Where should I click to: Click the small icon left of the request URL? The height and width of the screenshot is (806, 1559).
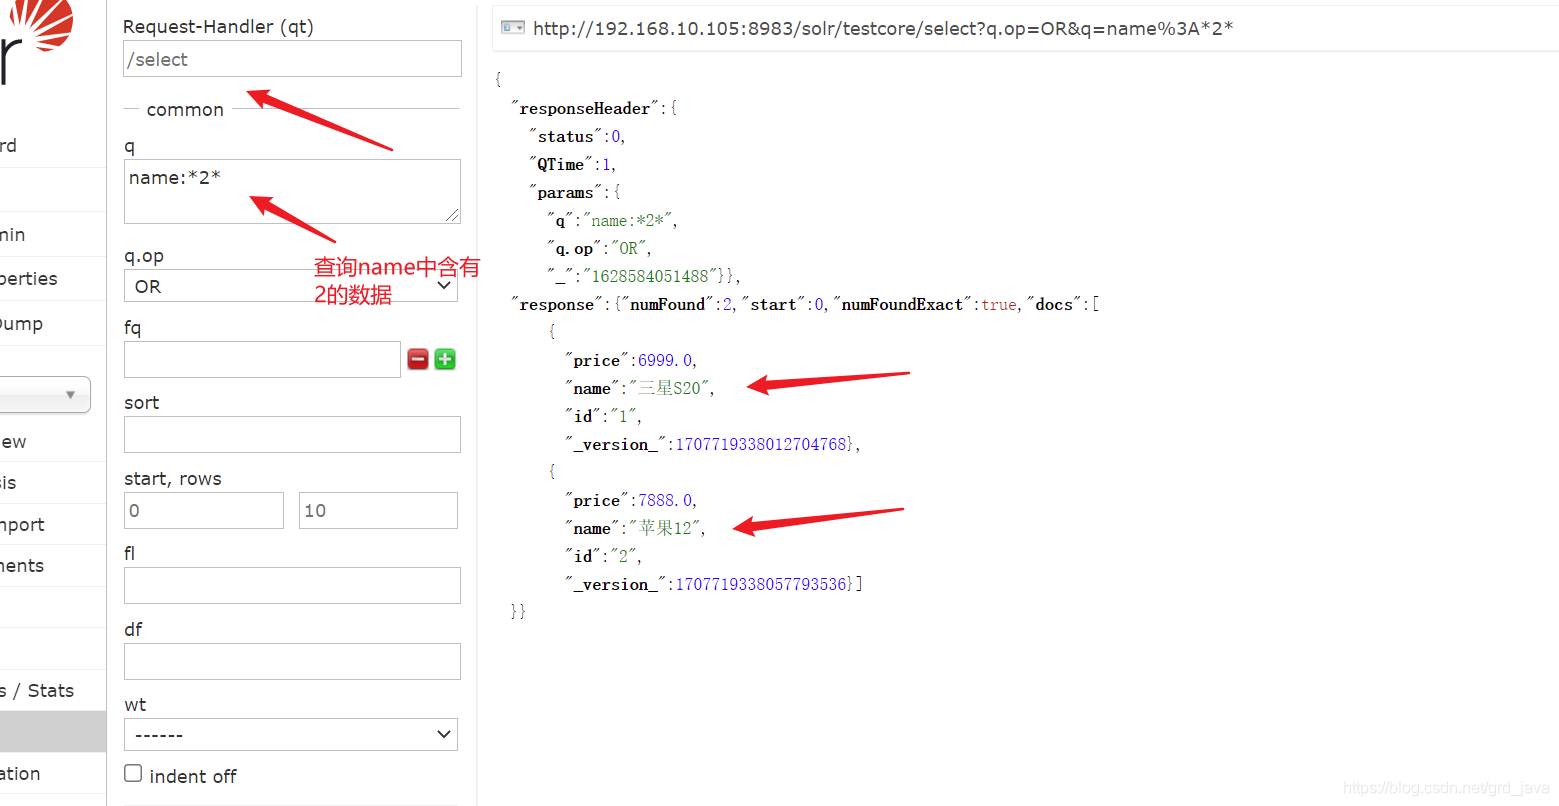point(512,28)
